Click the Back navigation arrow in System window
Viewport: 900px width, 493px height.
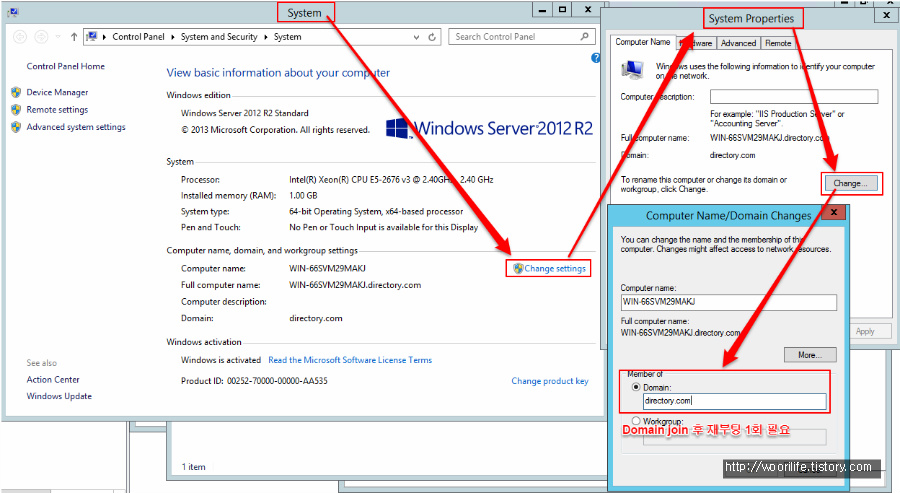20,37
